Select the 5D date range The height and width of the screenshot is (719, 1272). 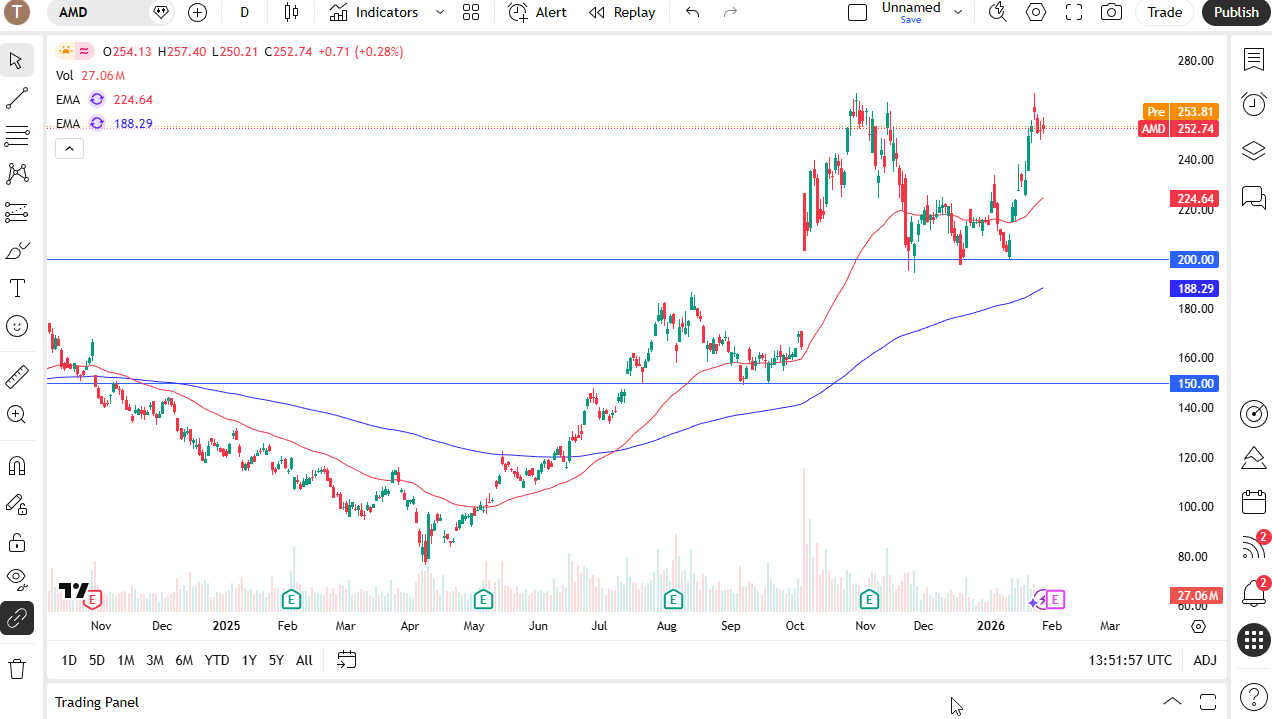tap(97, 660)
